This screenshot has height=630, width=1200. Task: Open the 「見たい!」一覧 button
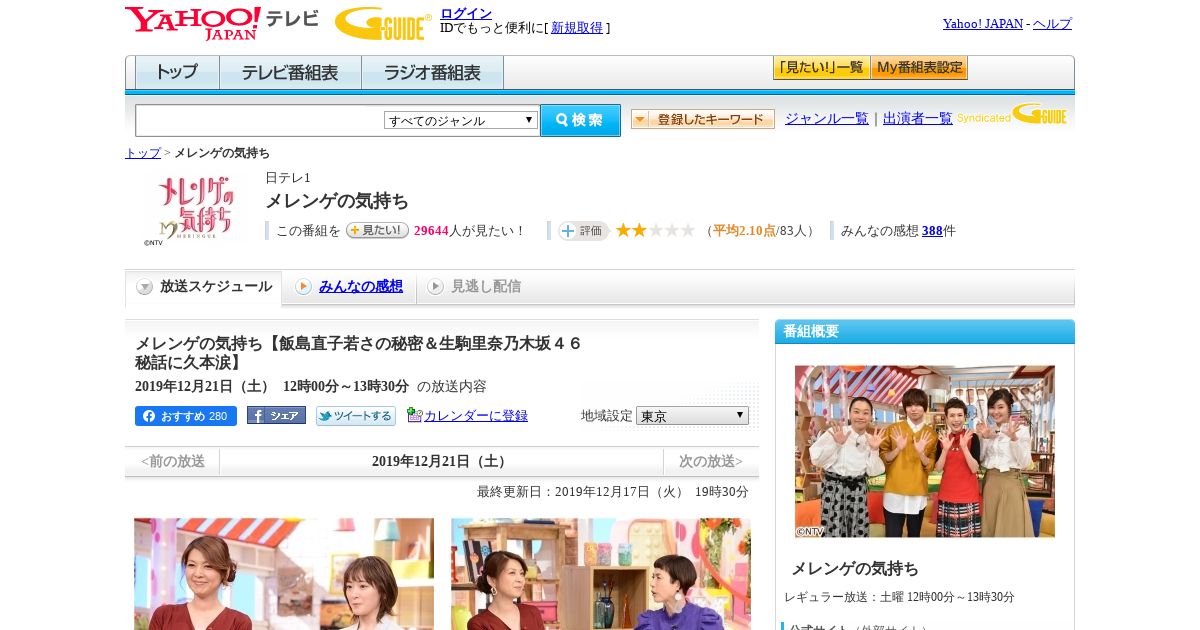821,68
